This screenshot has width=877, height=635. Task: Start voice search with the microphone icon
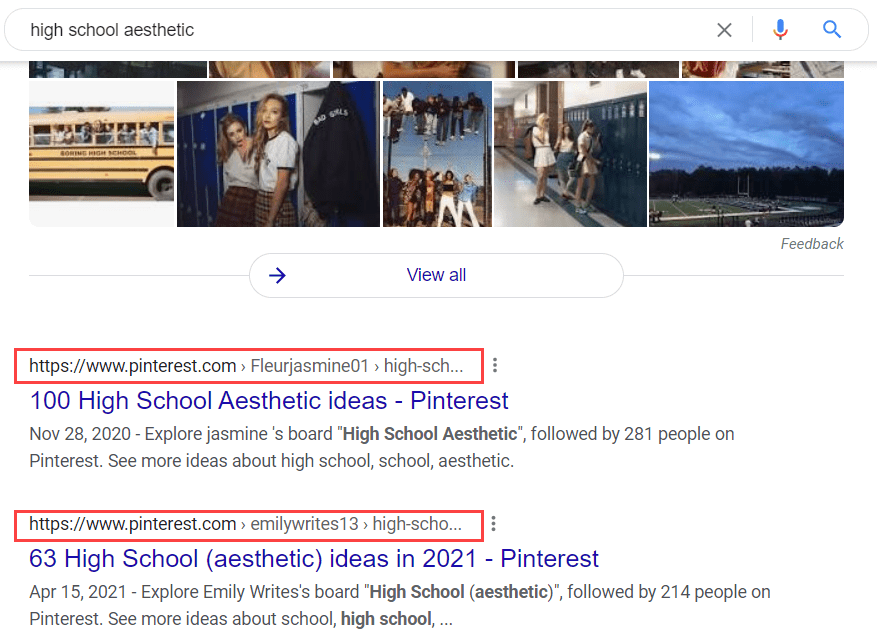(780, 30)
